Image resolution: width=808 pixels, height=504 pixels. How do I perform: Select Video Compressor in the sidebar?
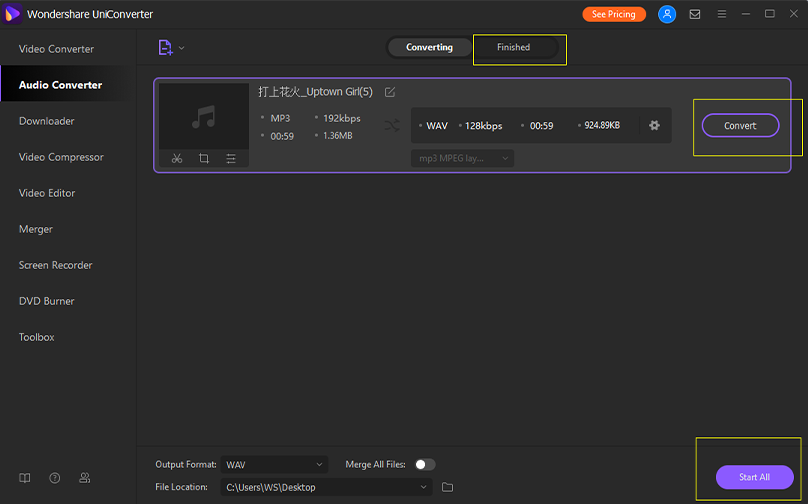(61, 157)
